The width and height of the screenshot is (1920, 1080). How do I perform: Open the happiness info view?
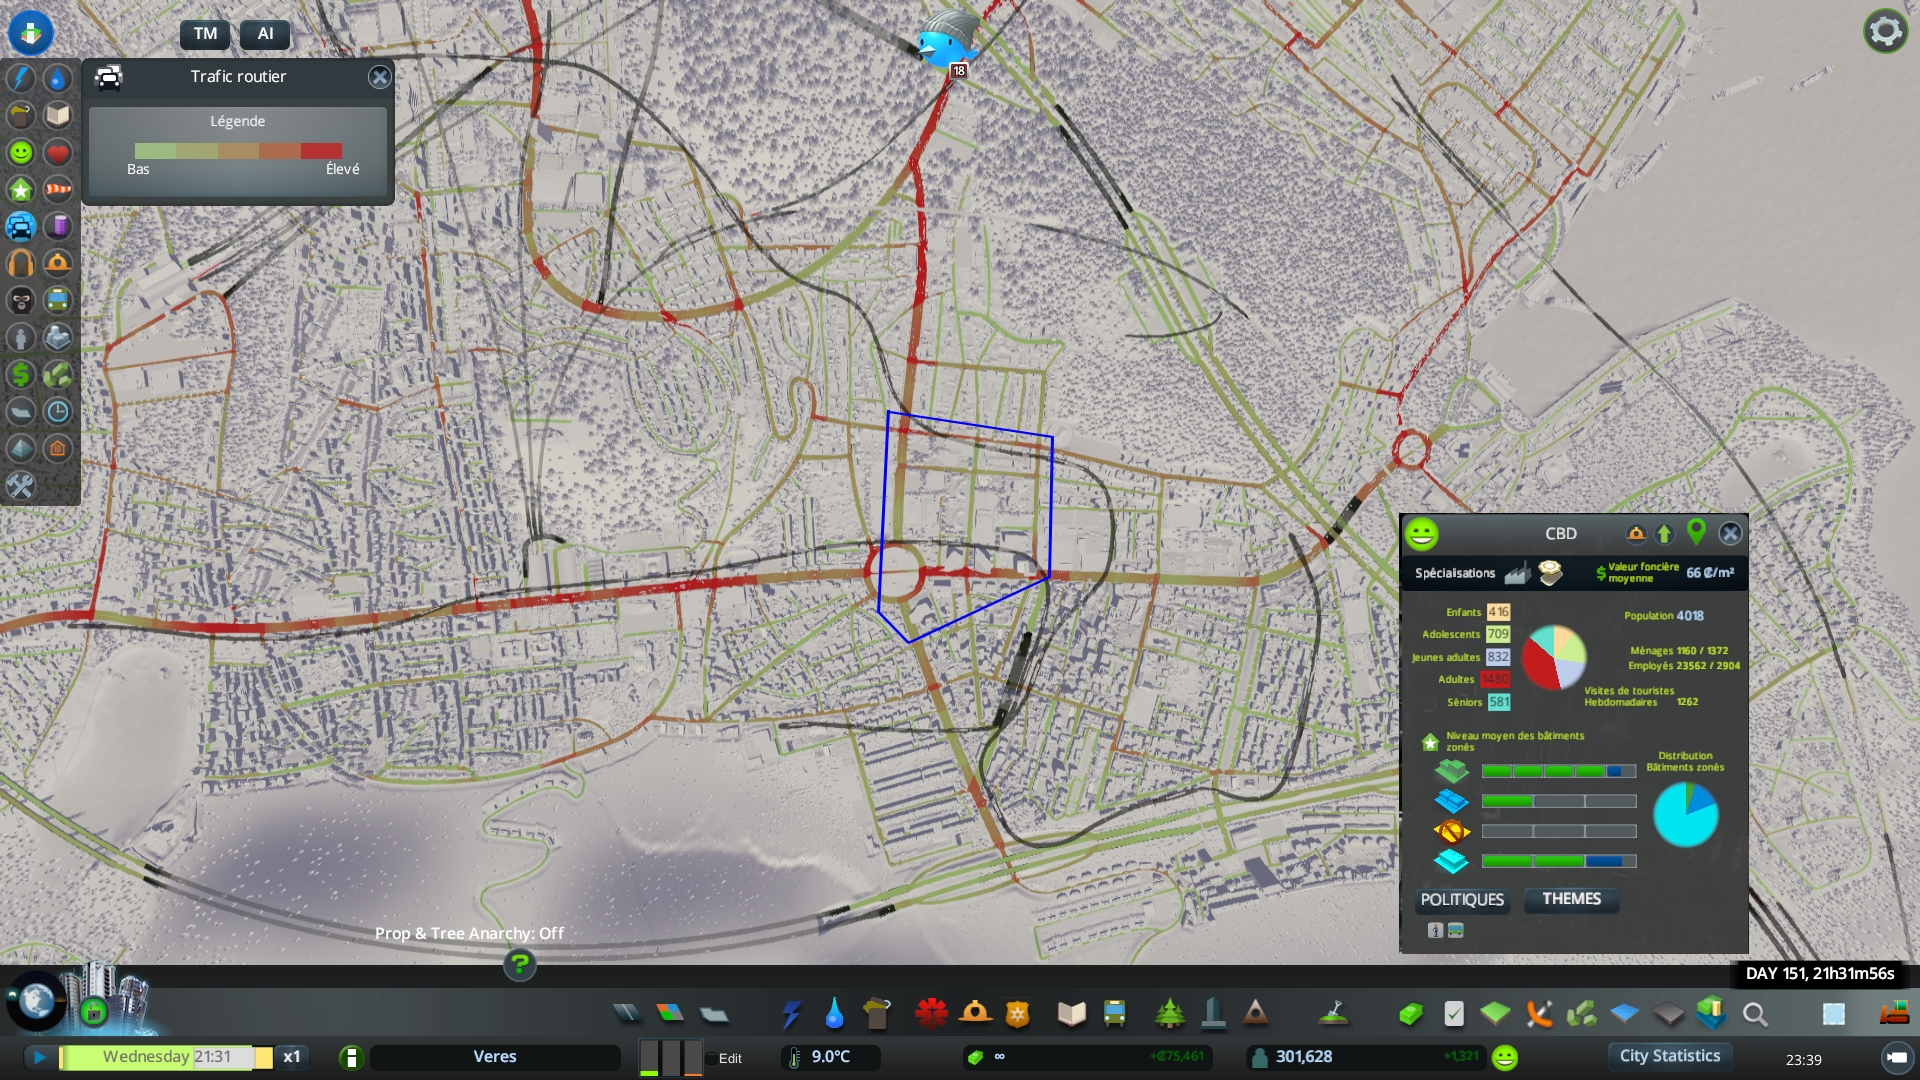coord(21,153)
